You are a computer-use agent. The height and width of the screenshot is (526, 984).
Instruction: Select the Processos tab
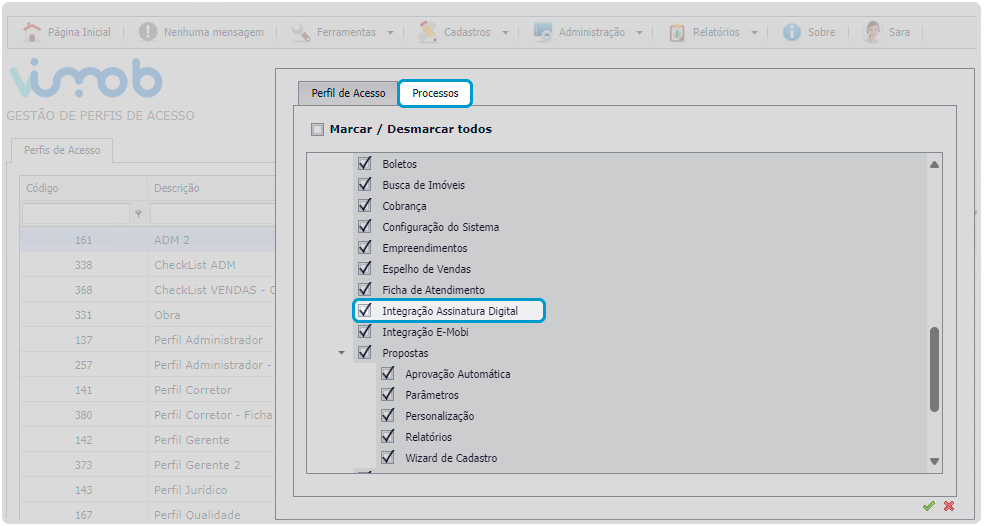tap(435, 93)
